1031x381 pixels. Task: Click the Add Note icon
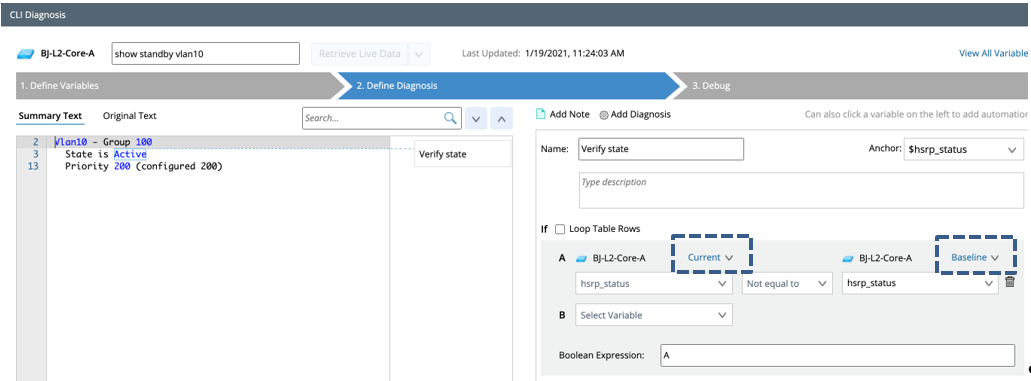pyautogui.click(x=541, y=114)
